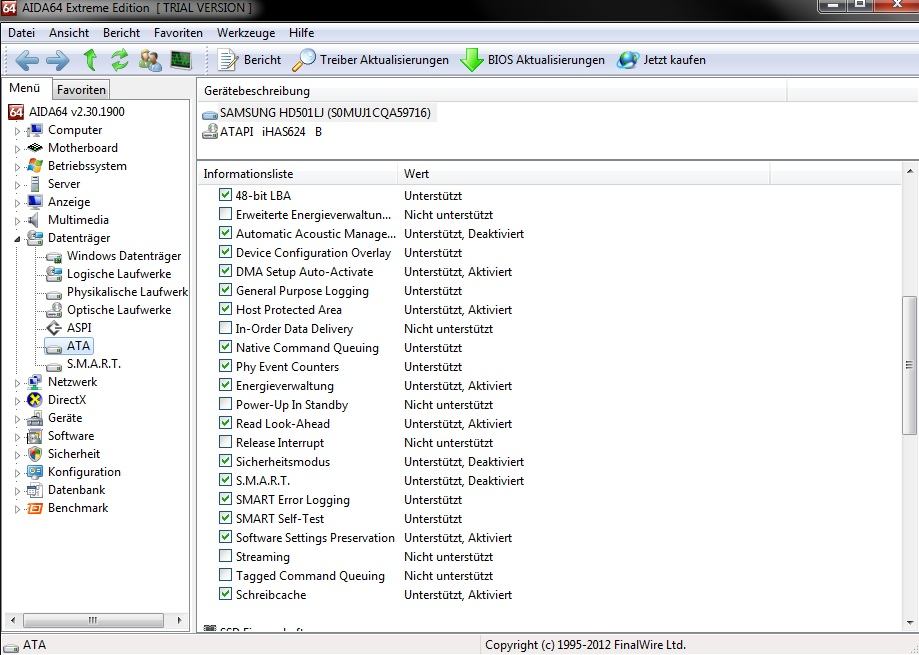Viewport: 919px width, 655px height.
Task: Click the Benchmark orange icon
Action: tap(35, 508)
